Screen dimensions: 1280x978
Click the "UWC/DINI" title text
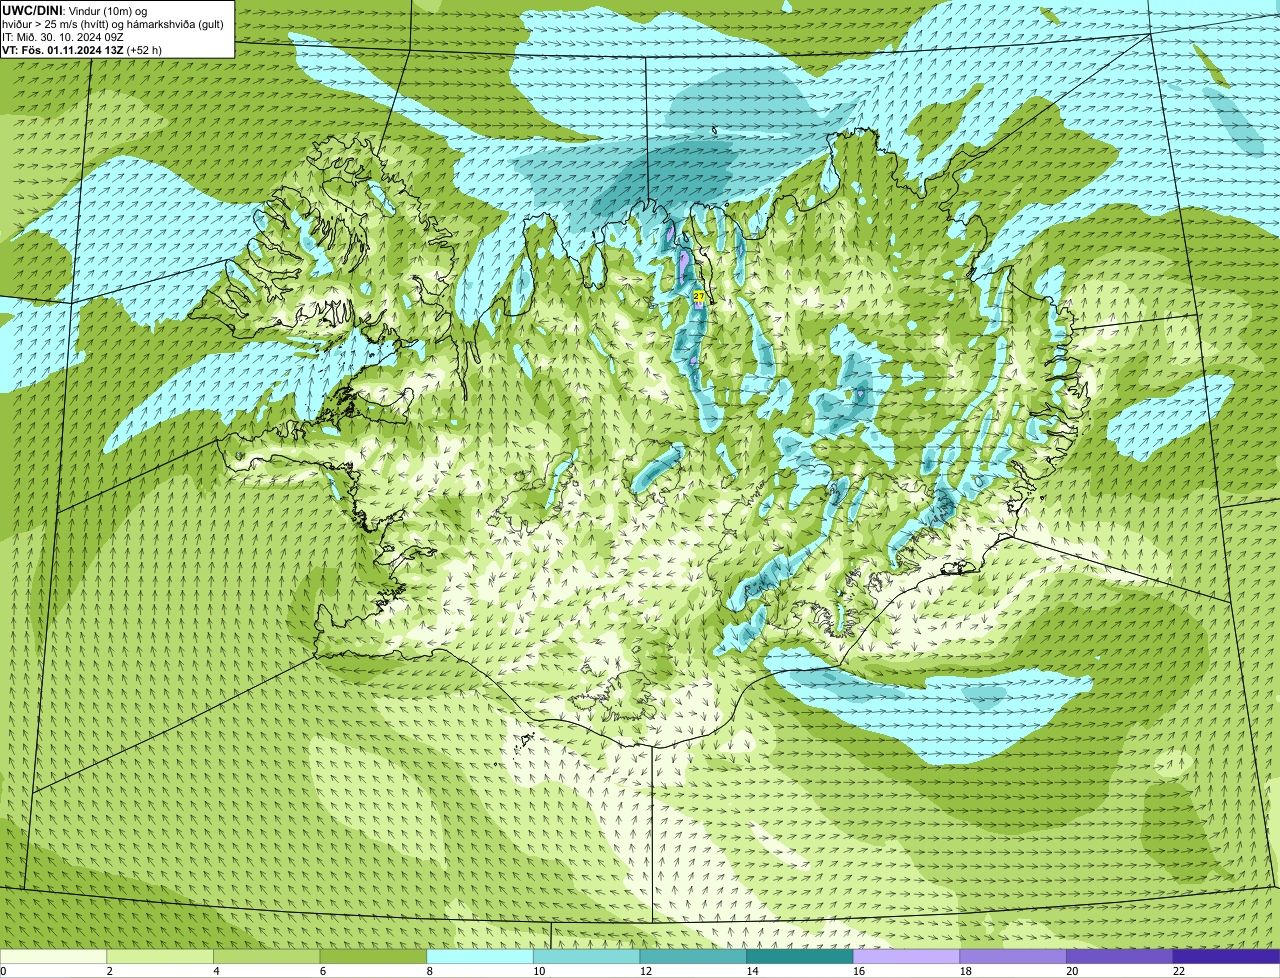[x=31, y=10]
